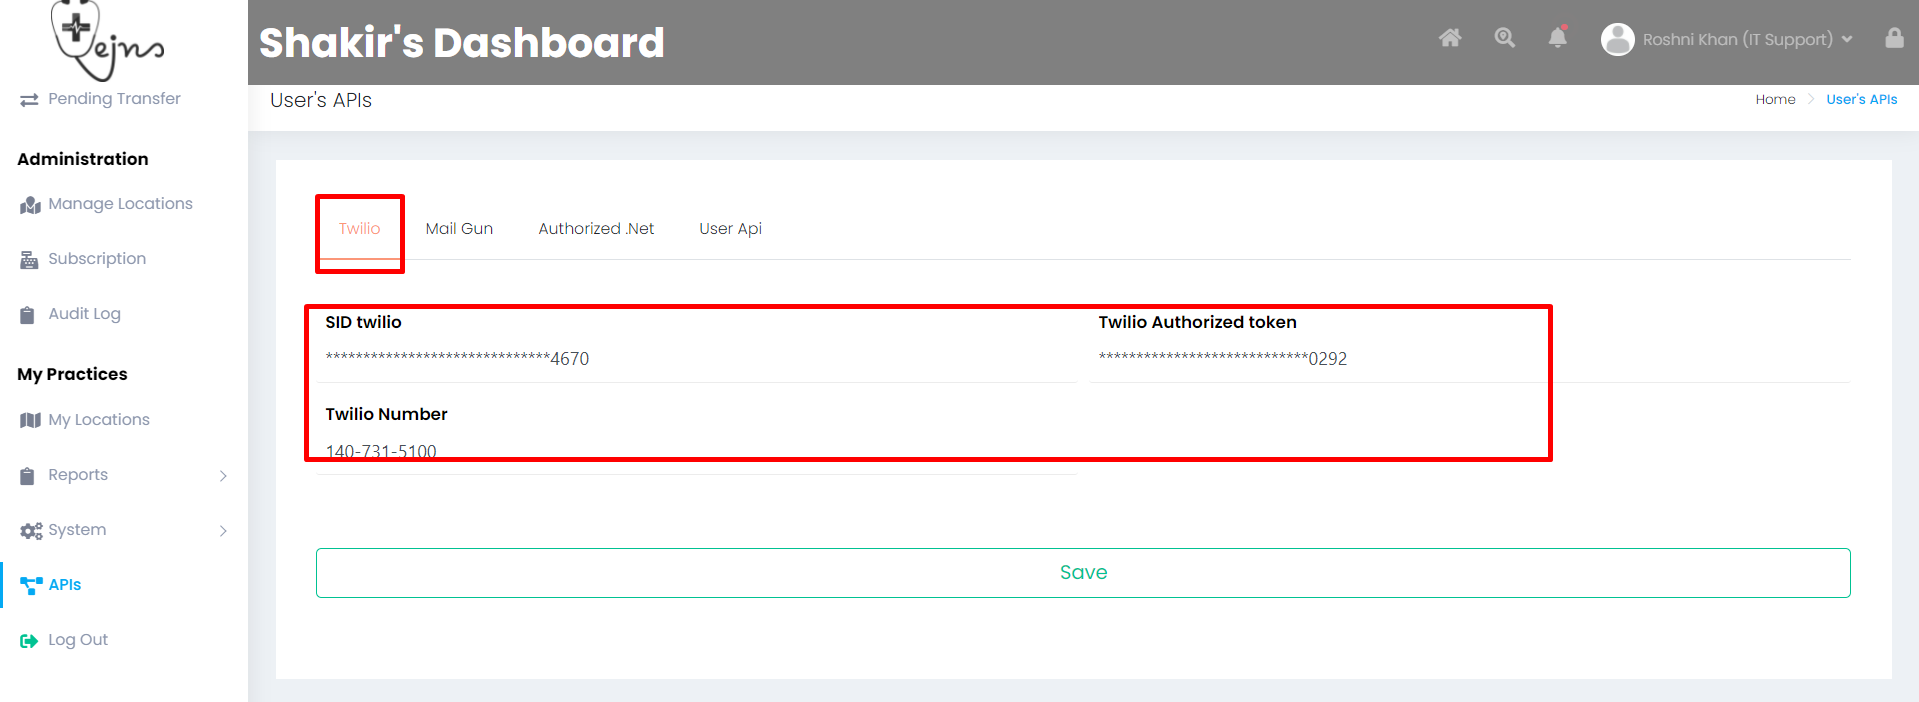Switch to the Authorized .Net tab
This screenshot has width=1919, height=702.
(x=596, y=229)
